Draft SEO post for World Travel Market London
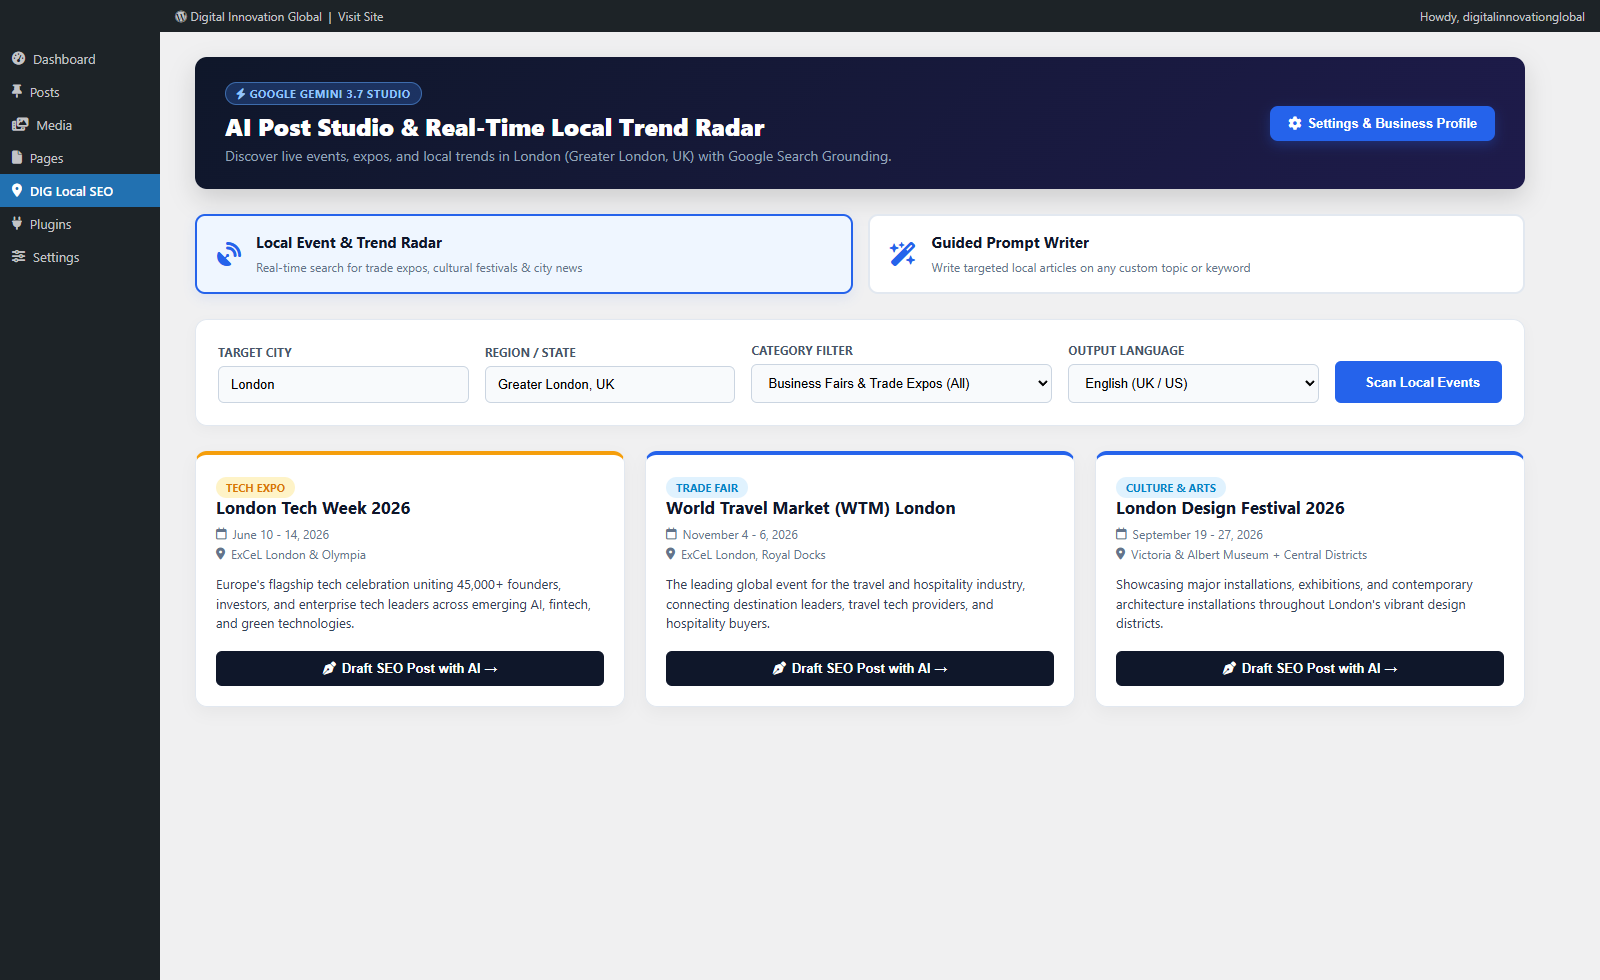1600x980 pixels. (860, 668)
